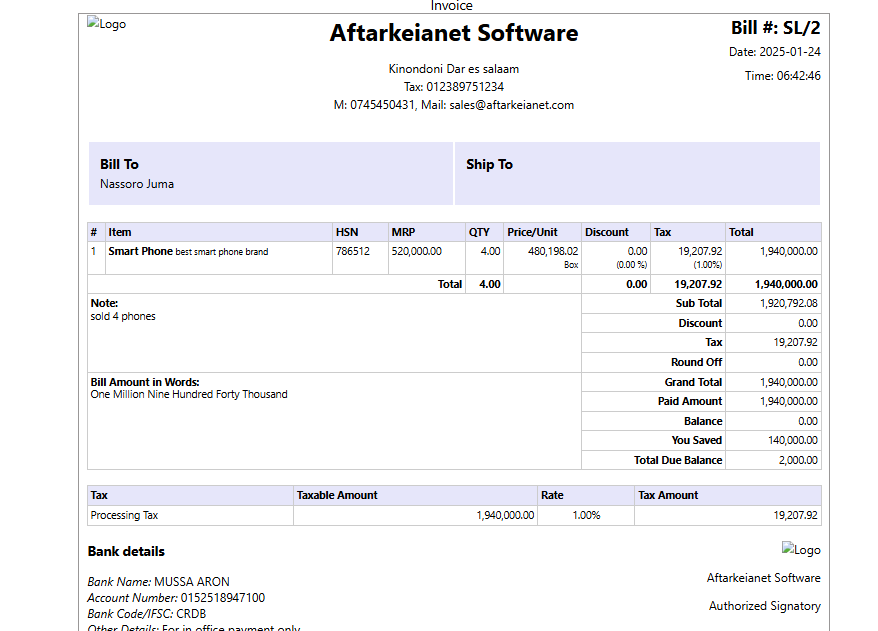Image resolution: width=878 pixels, height=631 pixels.
Task: Click the MRP value 520,000.00
Action: (417, 251)
